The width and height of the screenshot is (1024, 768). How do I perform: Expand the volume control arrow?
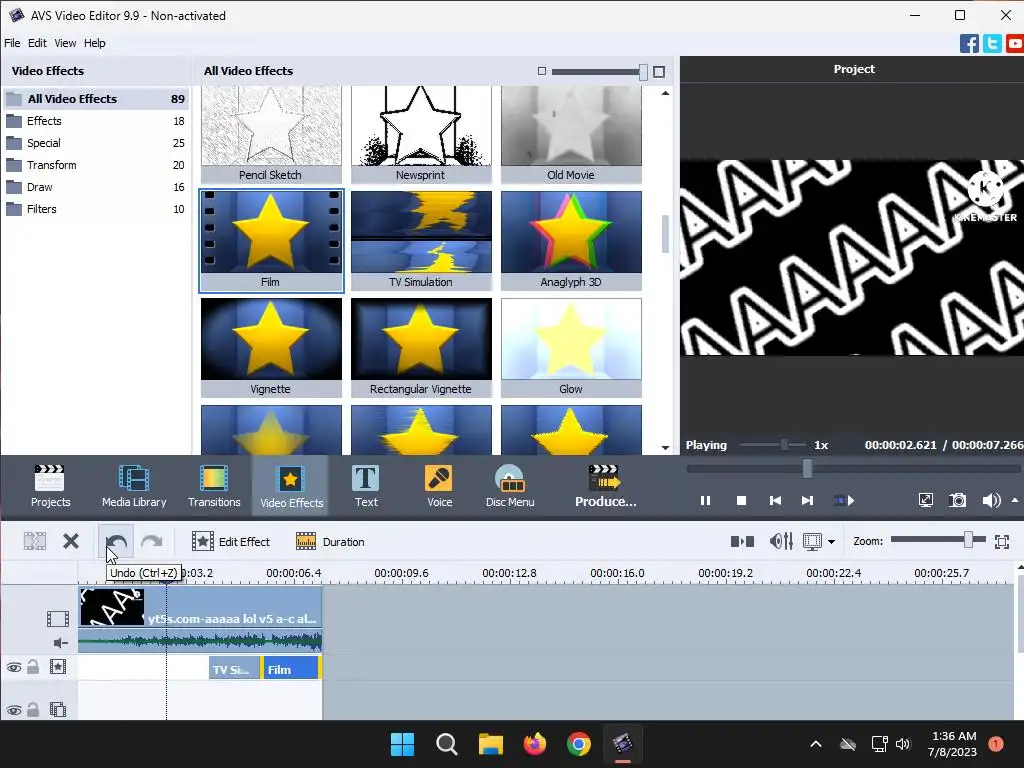1015,500
